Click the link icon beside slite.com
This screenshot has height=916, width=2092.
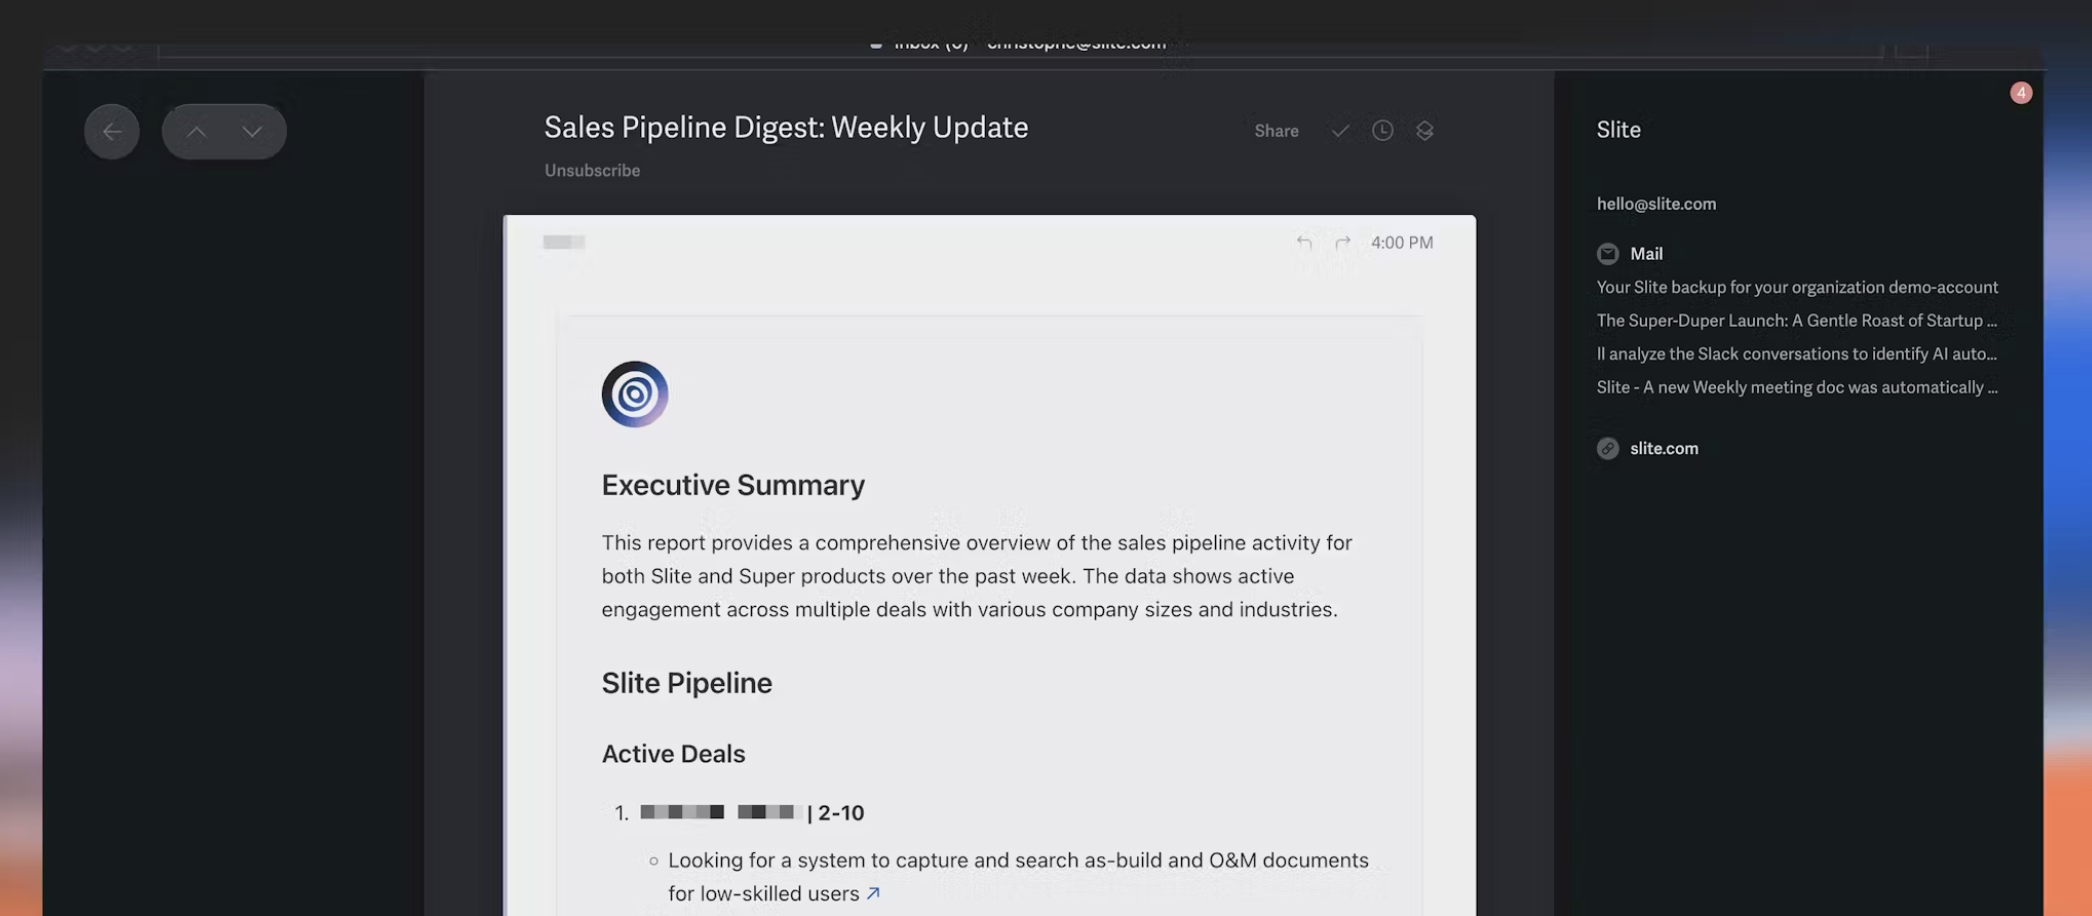tap(1607, 449)
